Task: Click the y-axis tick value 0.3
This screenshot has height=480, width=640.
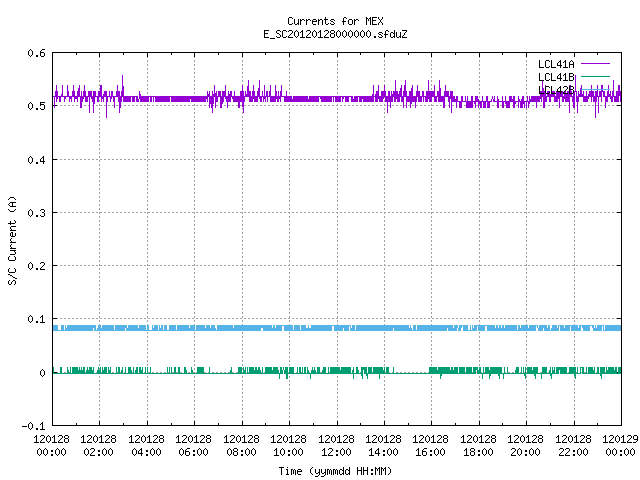Action: click(36, 213)
